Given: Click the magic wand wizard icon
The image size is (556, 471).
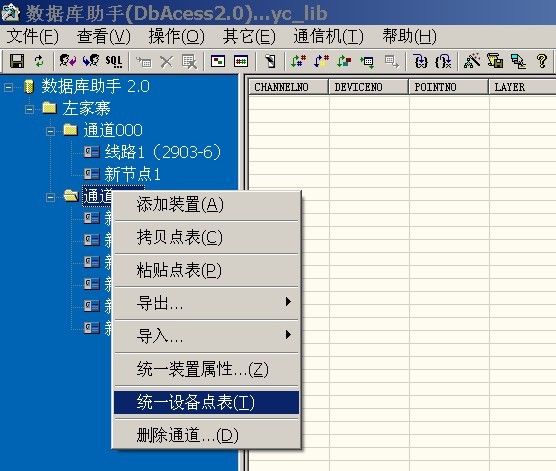Looking at the screenshot, I should pos(472,61).
